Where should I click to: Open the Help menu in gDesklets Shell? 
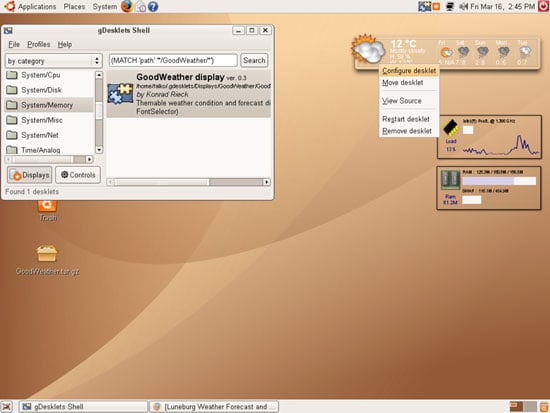coord(65,45)
